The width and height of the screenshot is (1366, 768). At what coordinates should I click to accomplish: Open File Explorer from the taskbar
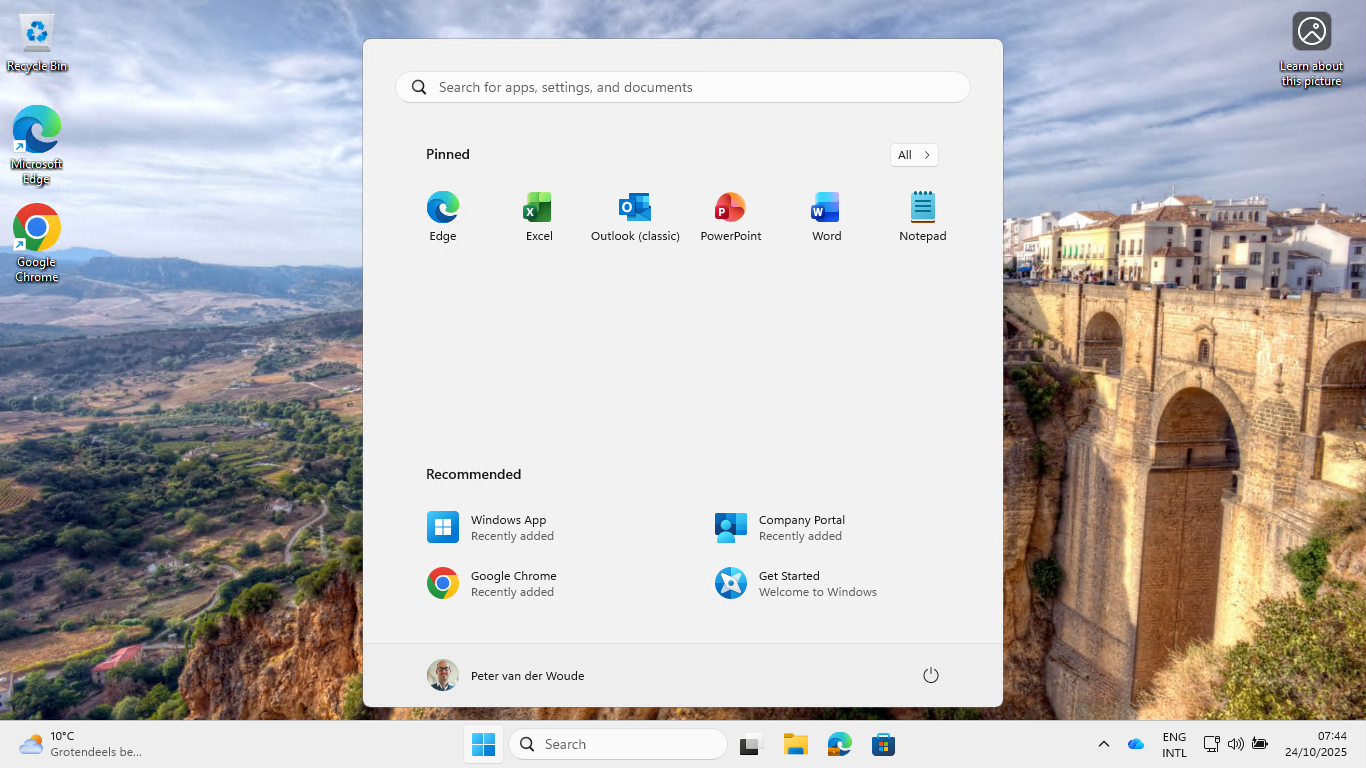click(x=795, y=744)
